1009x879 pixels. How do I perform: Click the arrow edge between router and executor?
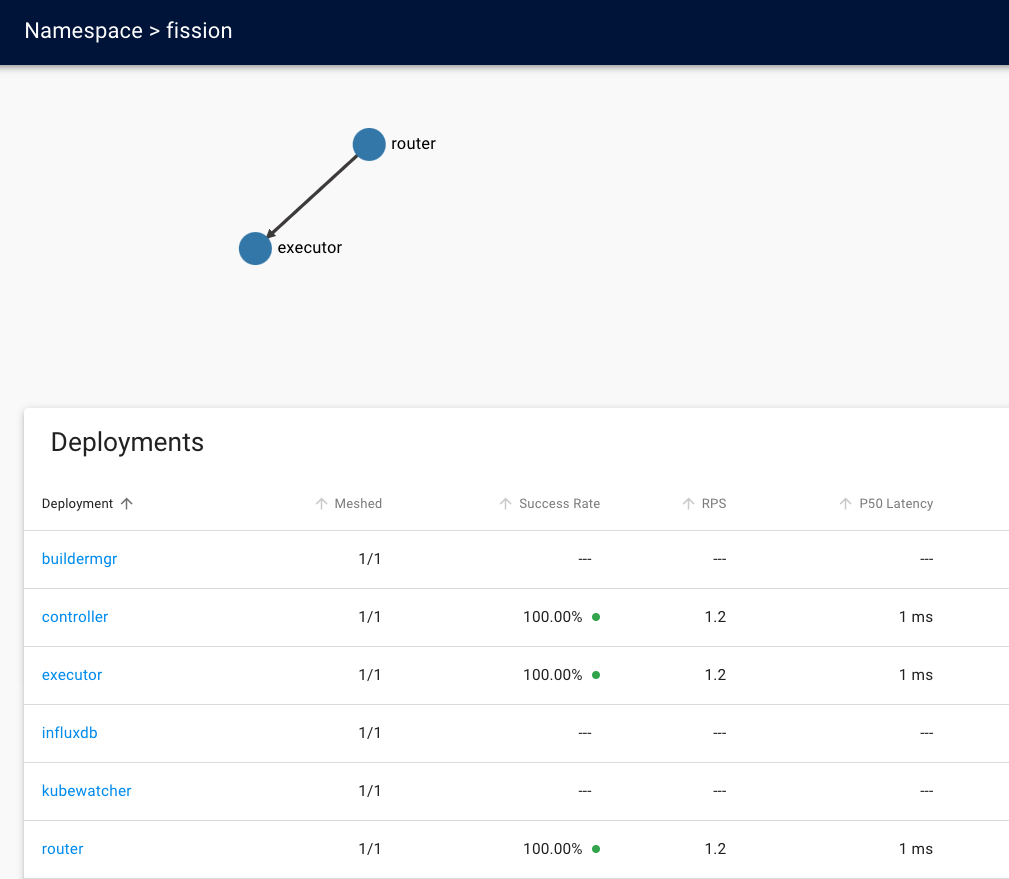click(312, 196)
